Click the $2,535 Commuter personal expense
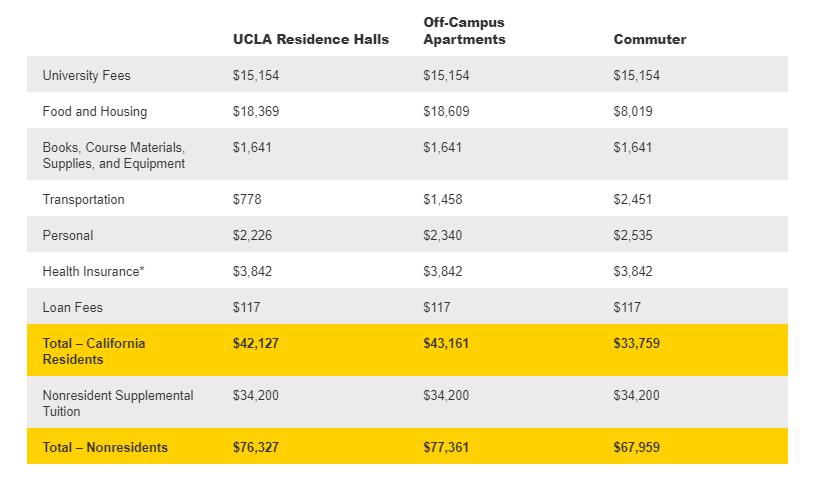 pyautogui.click(x=632, y=235)
